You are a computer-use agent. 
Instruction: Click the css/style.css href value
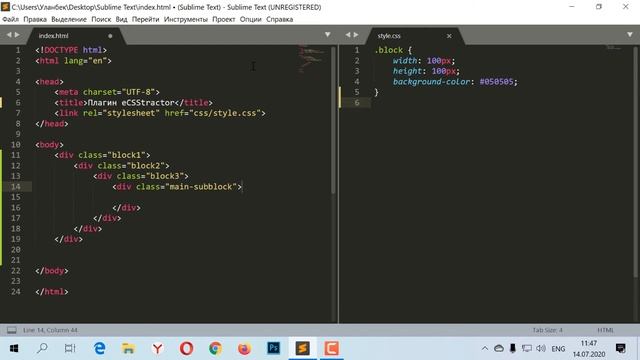tap(225, 113)
